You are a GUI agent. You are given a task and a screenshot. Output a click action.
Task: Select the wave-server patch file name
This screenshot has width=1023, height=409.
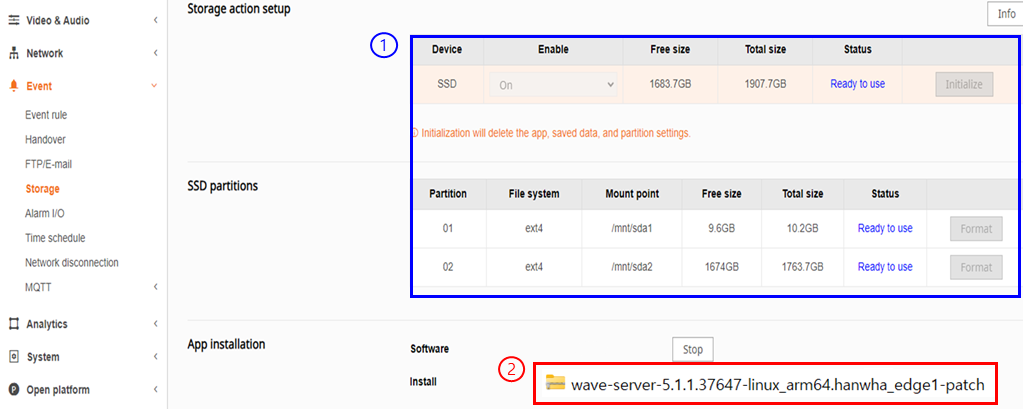[778, 384]
